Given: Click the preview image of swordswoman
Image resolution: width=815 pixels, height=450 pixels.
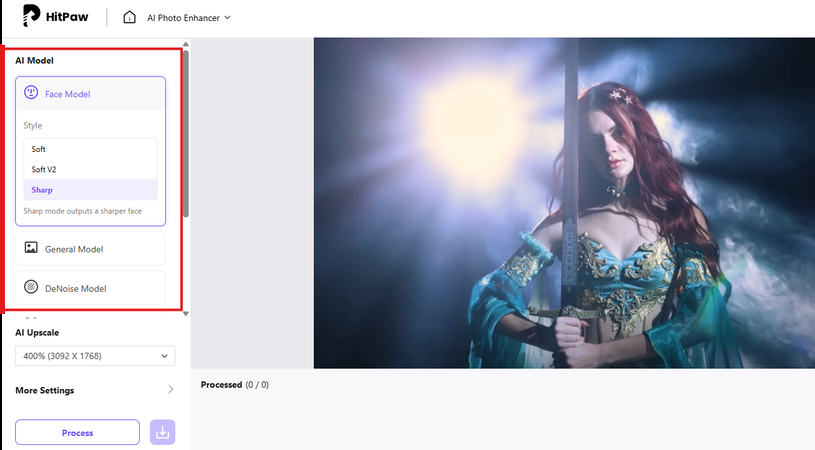Looking at the screenshot, I should pos(564,203).
